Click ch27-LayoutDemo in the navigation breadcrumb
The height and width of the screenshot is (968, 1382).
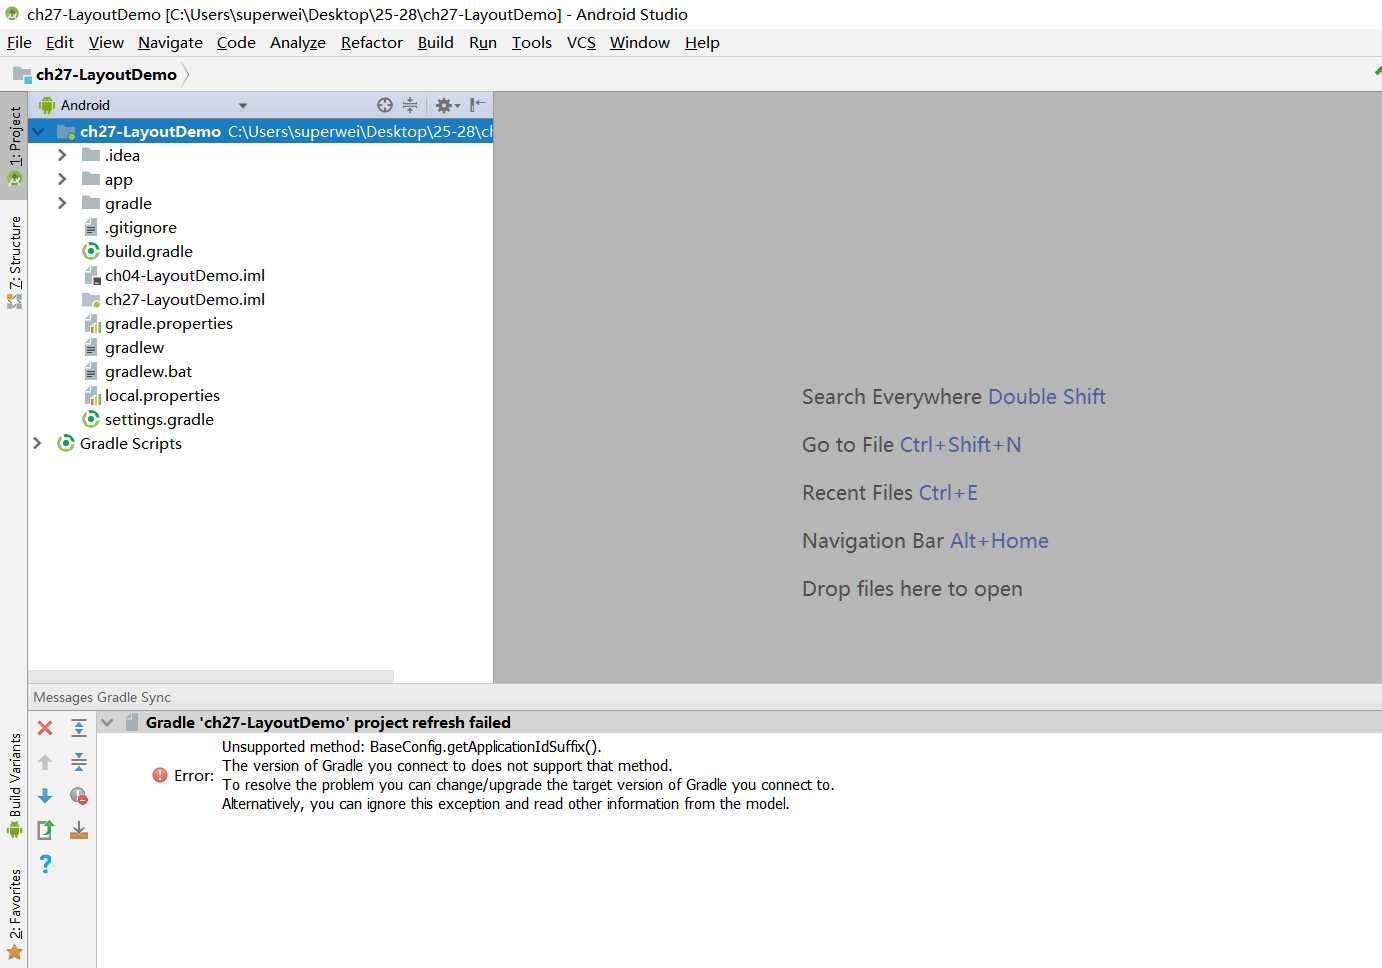(x=106, y=74)
